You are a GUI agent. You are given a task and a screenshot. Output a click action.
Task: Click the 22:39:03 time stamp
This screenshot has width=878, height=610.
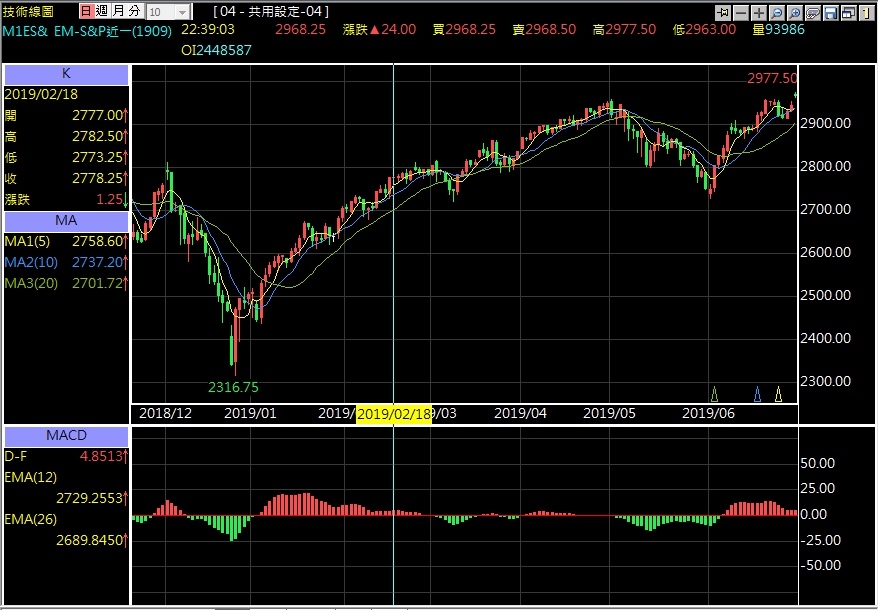click(208, 30)
